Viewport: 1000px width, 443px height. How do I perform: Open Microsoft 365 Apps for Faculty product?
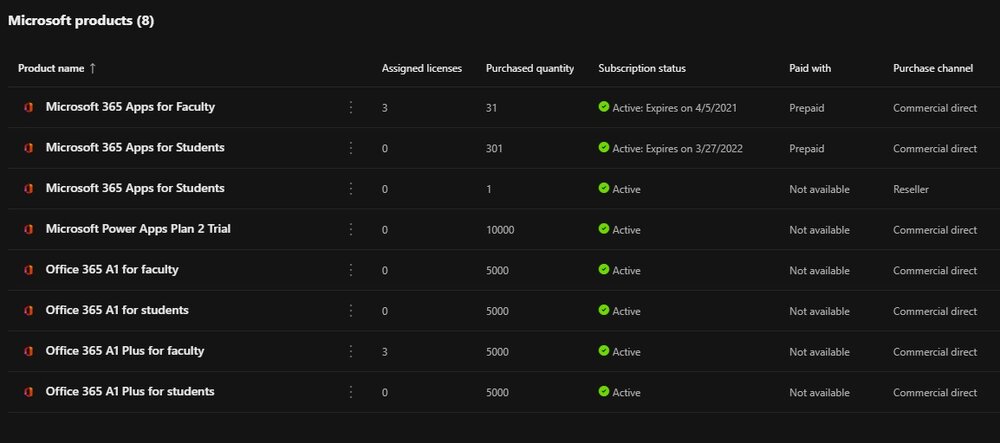(130, 107)
